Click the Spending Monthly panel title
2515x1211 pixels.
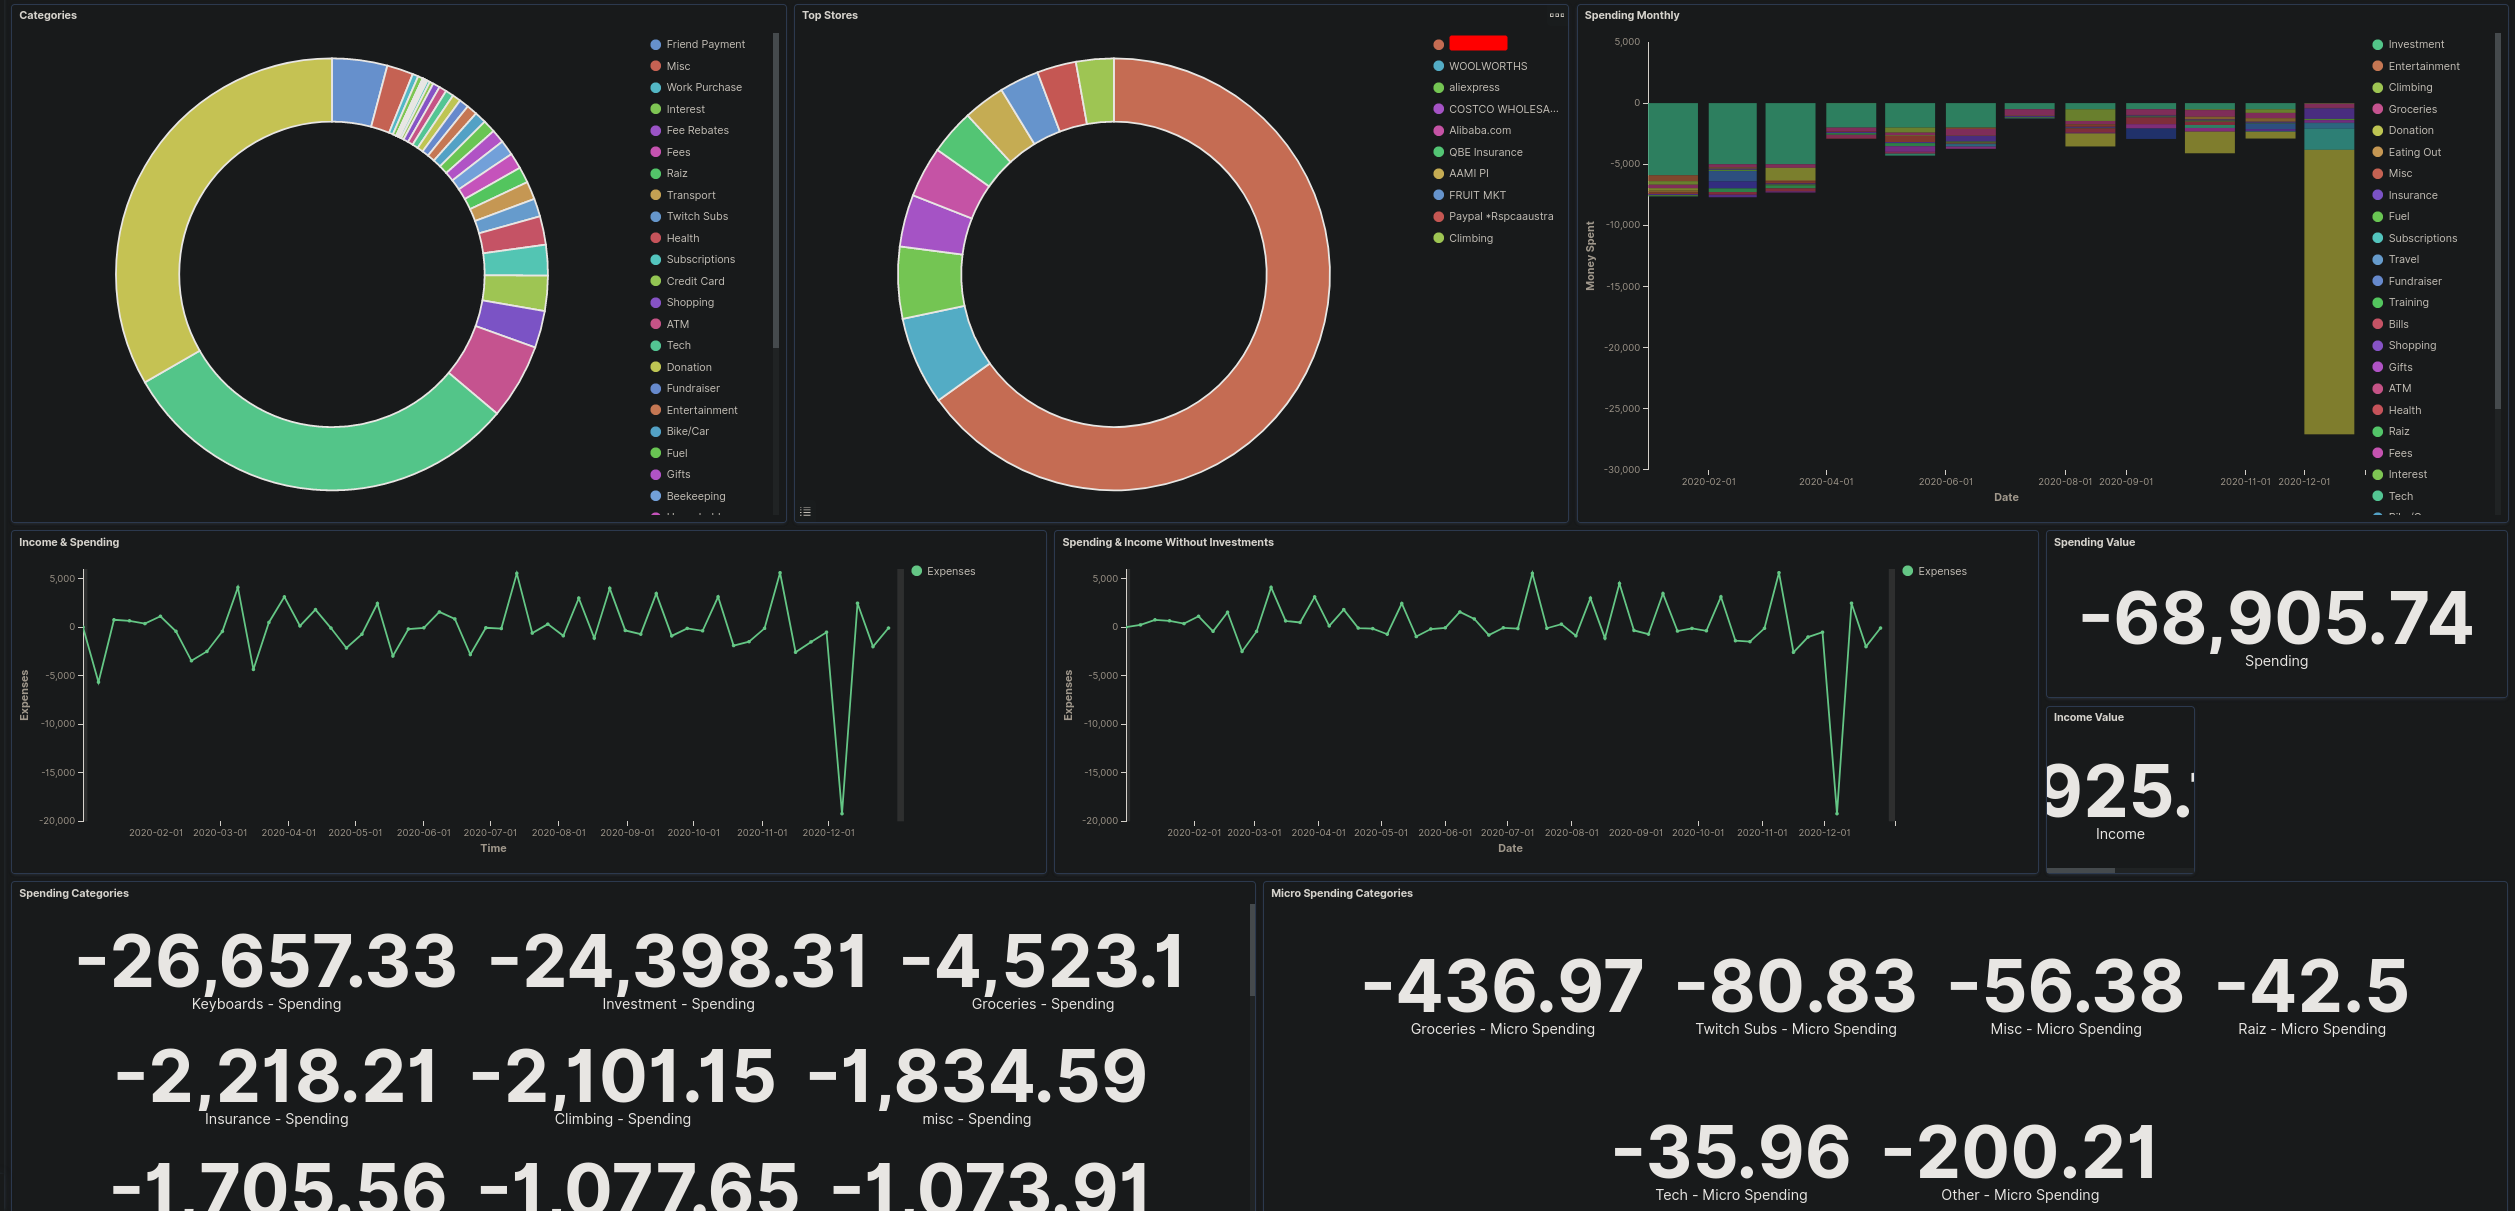(1631, 16)
